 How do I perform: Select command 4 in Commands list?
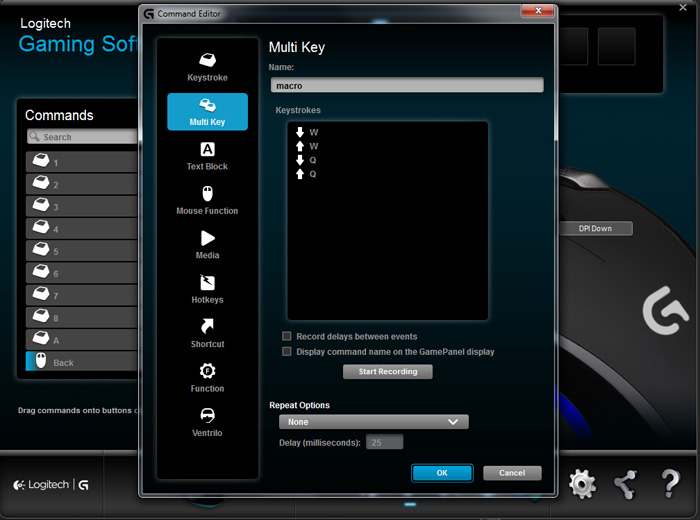81,229
